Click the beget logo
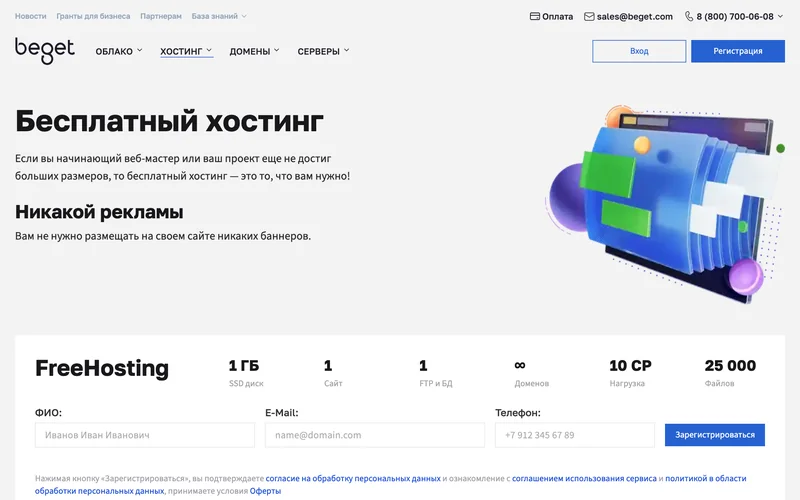This screenshot has height=500, width=800. [x=44, y=51]
